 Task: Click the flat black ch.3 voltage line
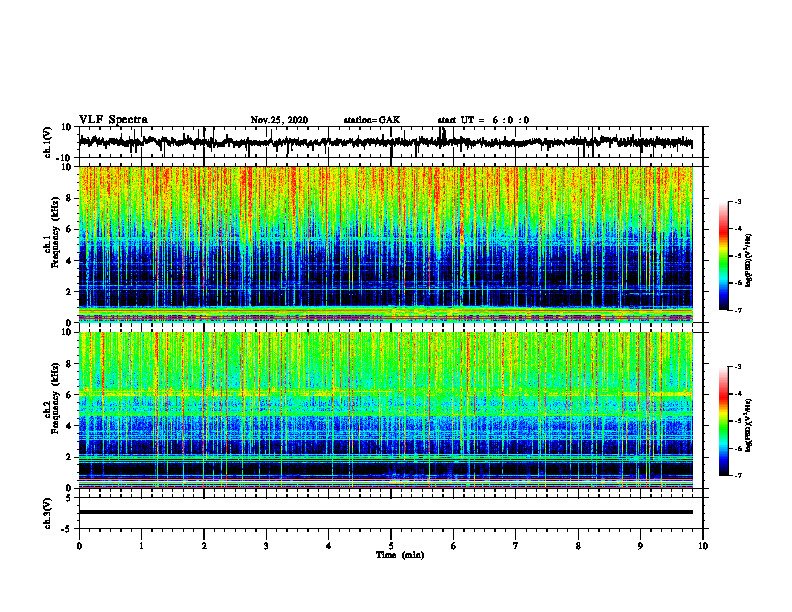click(x=385, y=512)
